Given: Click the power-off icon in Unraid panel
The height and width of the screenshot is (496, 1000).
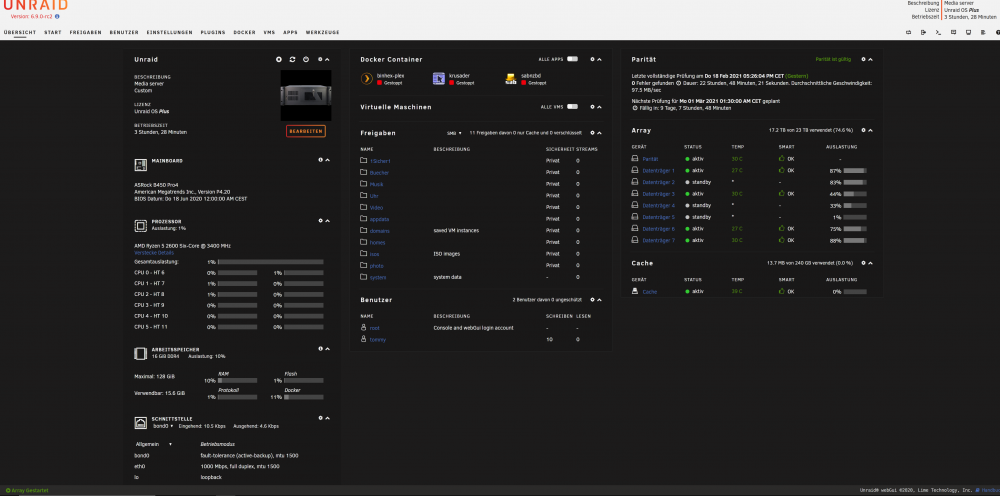Looking at the screenshot, I should [305, 59].
